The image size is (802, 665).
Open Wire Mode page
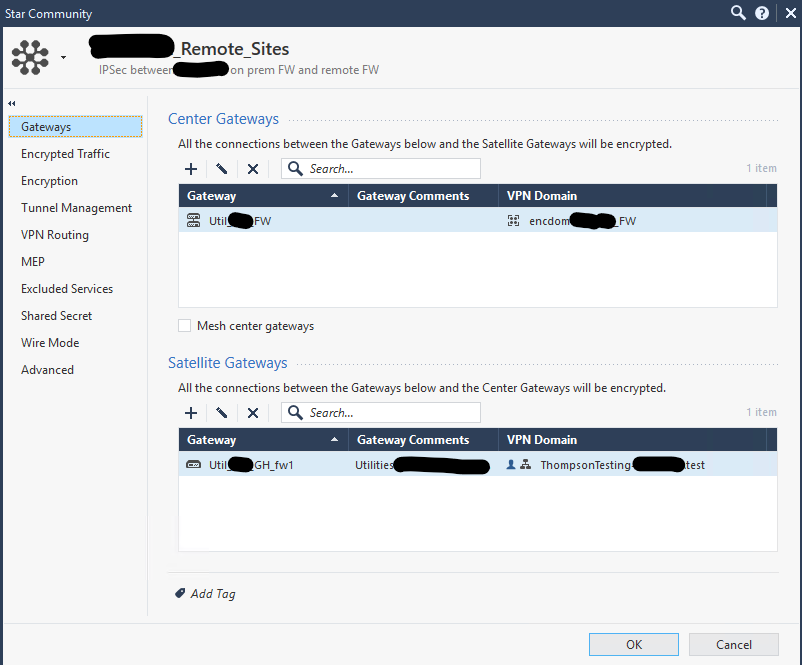click(x=50, y=343)
